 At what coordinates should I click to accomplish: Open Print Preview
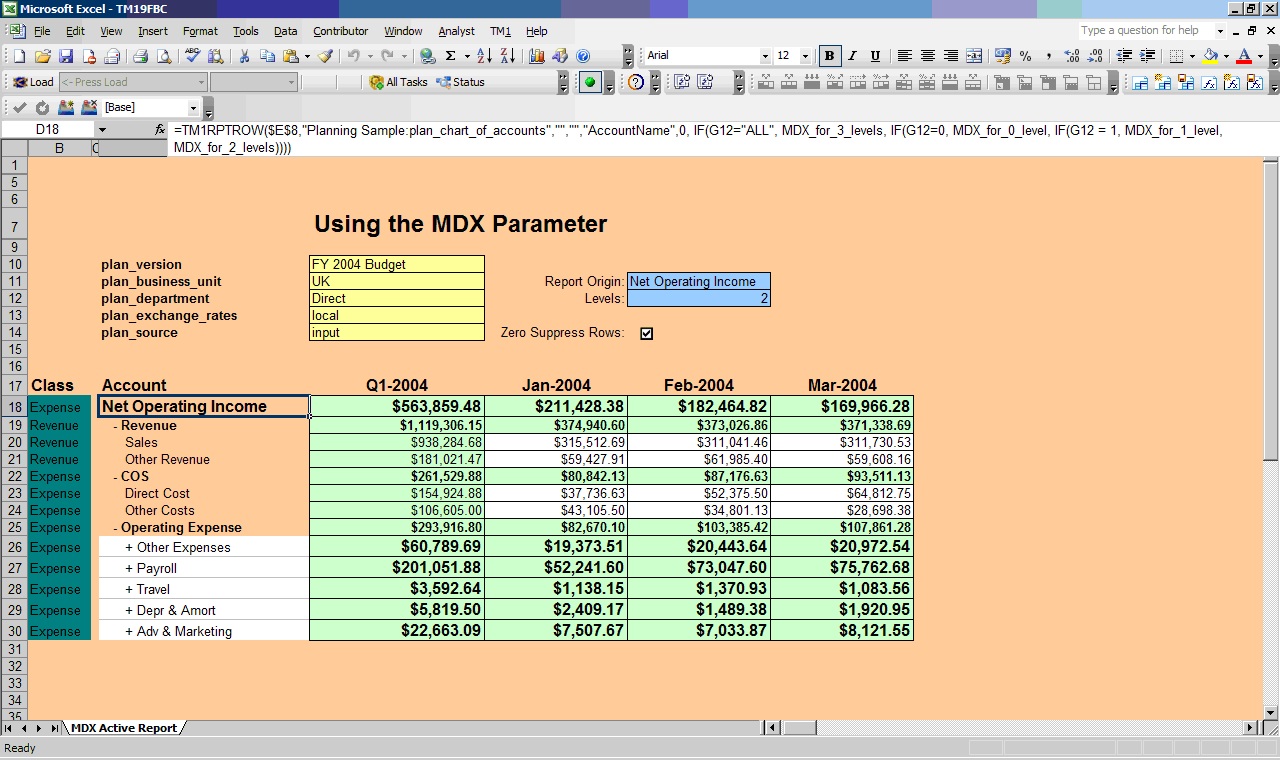pyautogui.click(x=164, y=56)
